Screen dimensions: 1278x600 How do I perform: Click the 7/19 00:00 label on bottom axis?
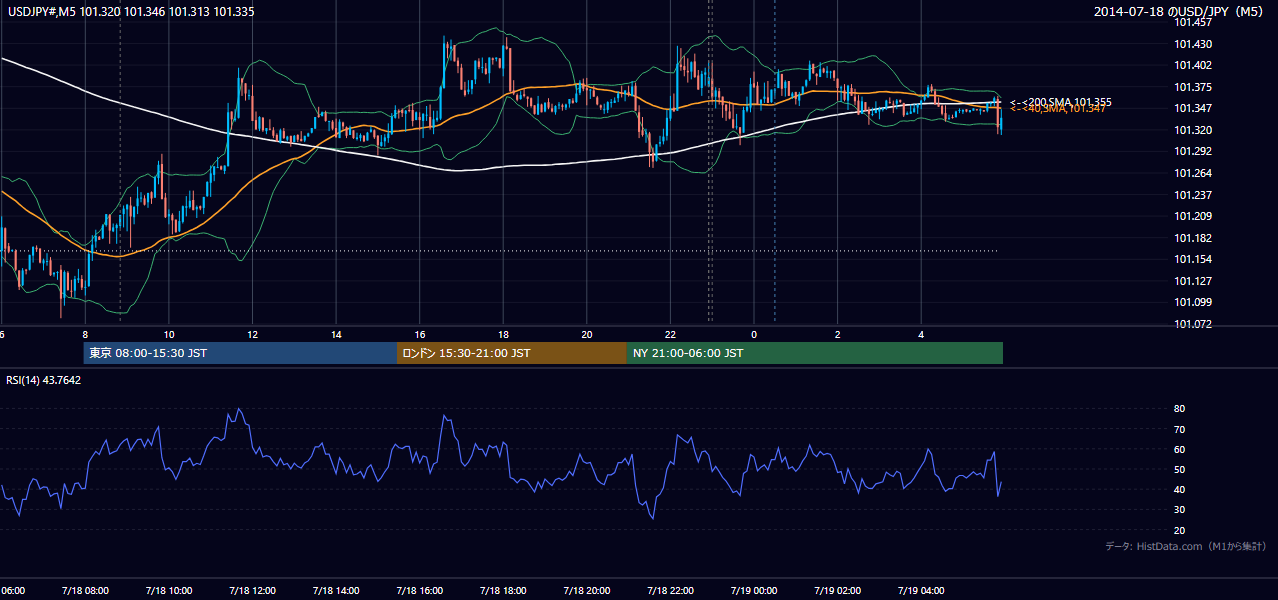(753, 590)
